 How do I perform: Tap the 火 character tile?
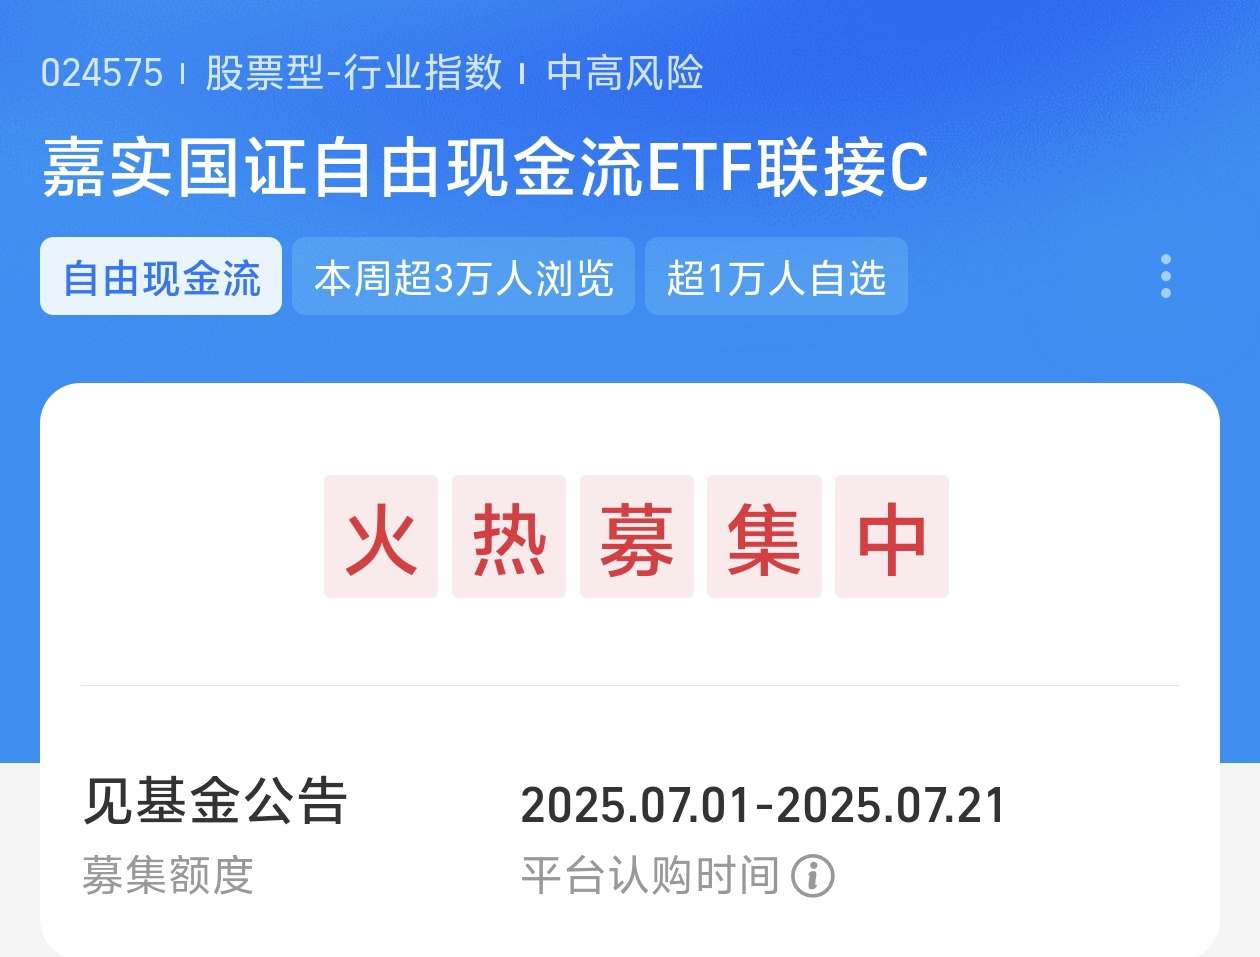[381, 537]
